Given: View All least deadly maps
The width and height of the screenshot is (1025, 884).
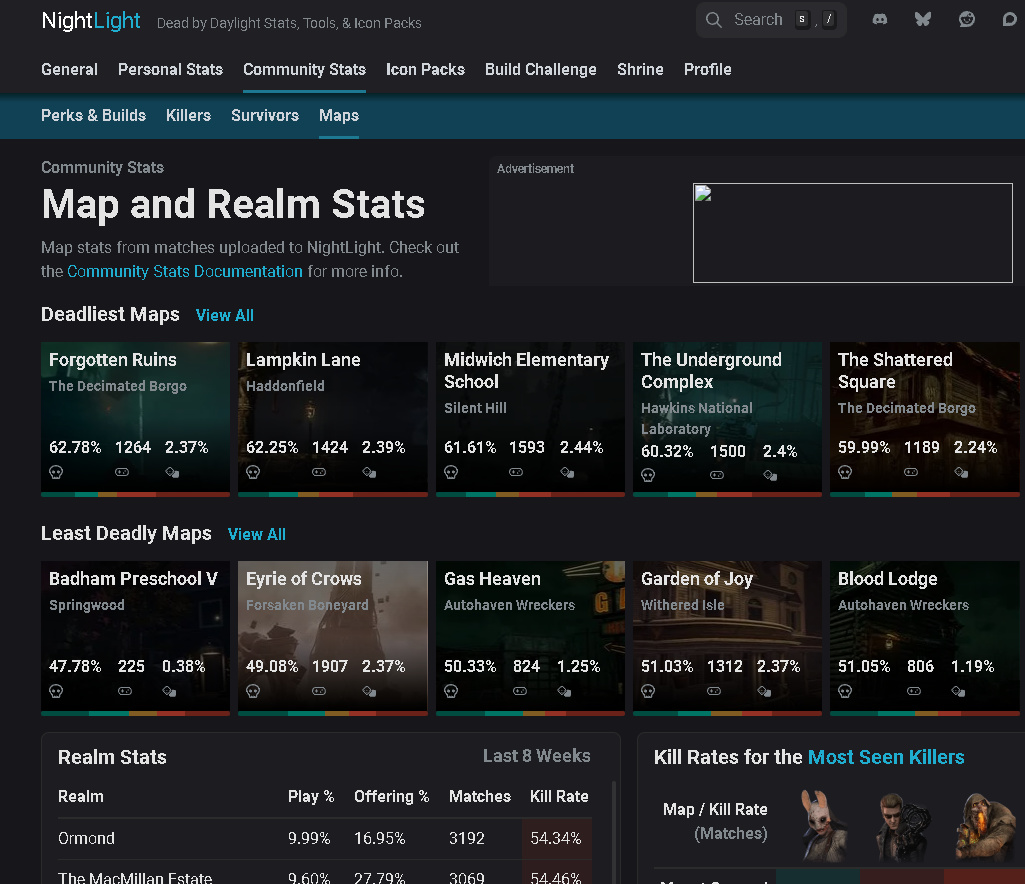Looking at the screenshot, I should (257, 534).
